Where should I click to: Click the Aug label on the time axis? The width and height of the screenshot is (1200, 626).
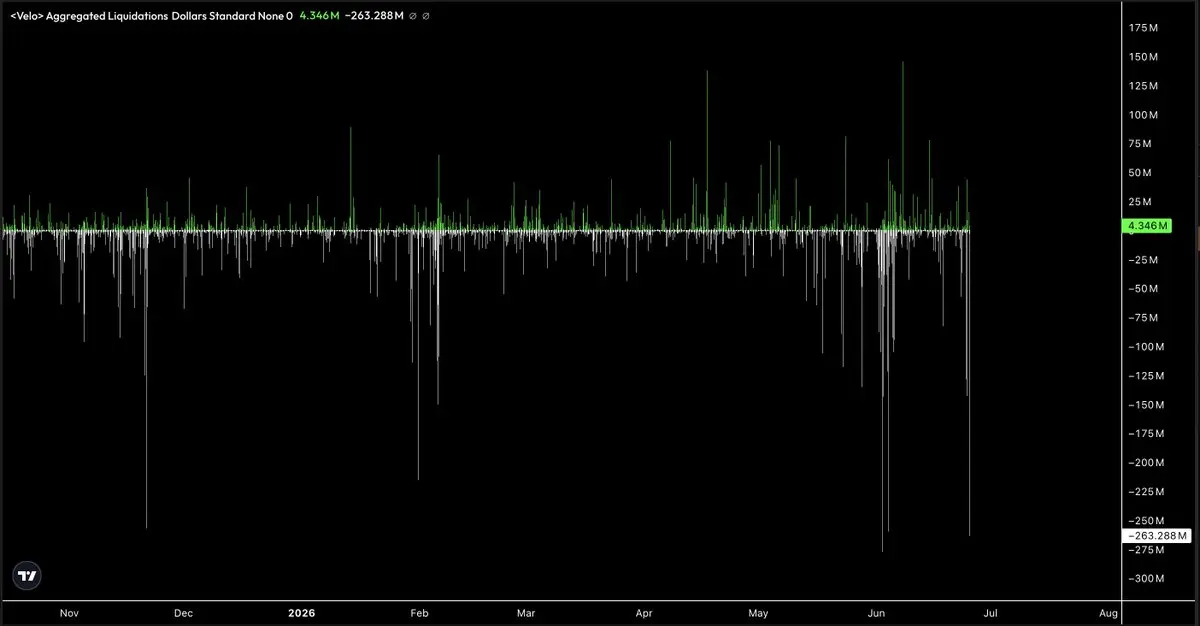coord(1108,612)
